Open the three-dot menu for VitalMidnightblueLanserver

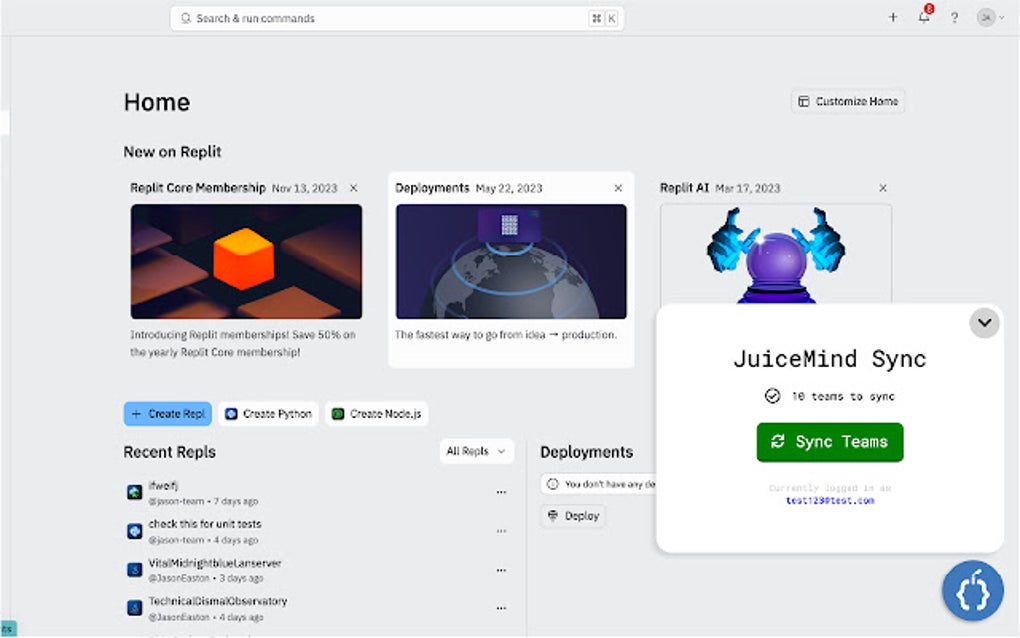pos(501,570)
